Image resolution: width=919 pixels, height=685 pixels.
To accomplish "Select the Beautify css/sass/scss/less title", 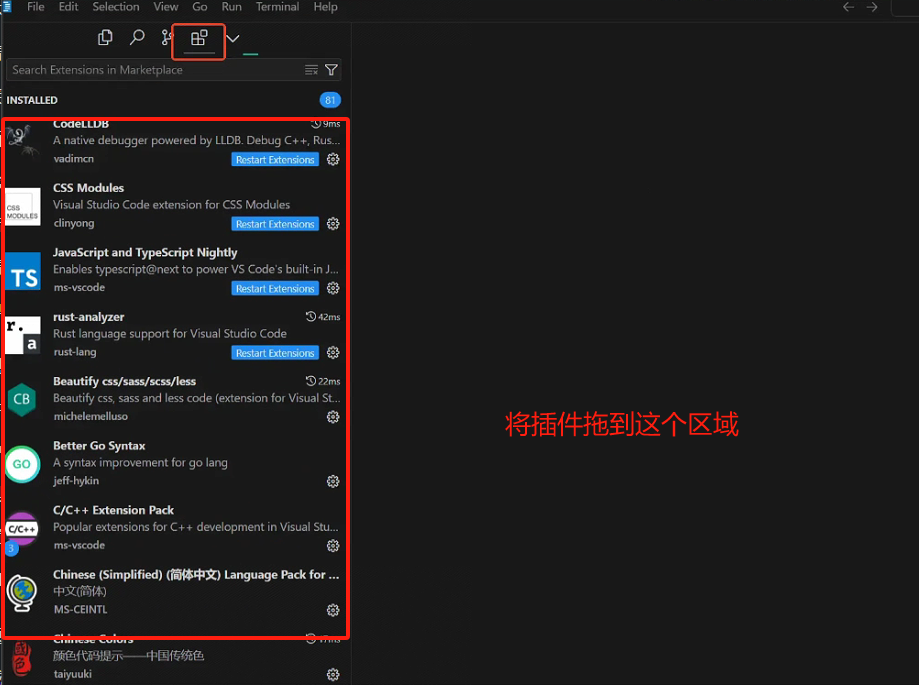I will tap(124, 381).
